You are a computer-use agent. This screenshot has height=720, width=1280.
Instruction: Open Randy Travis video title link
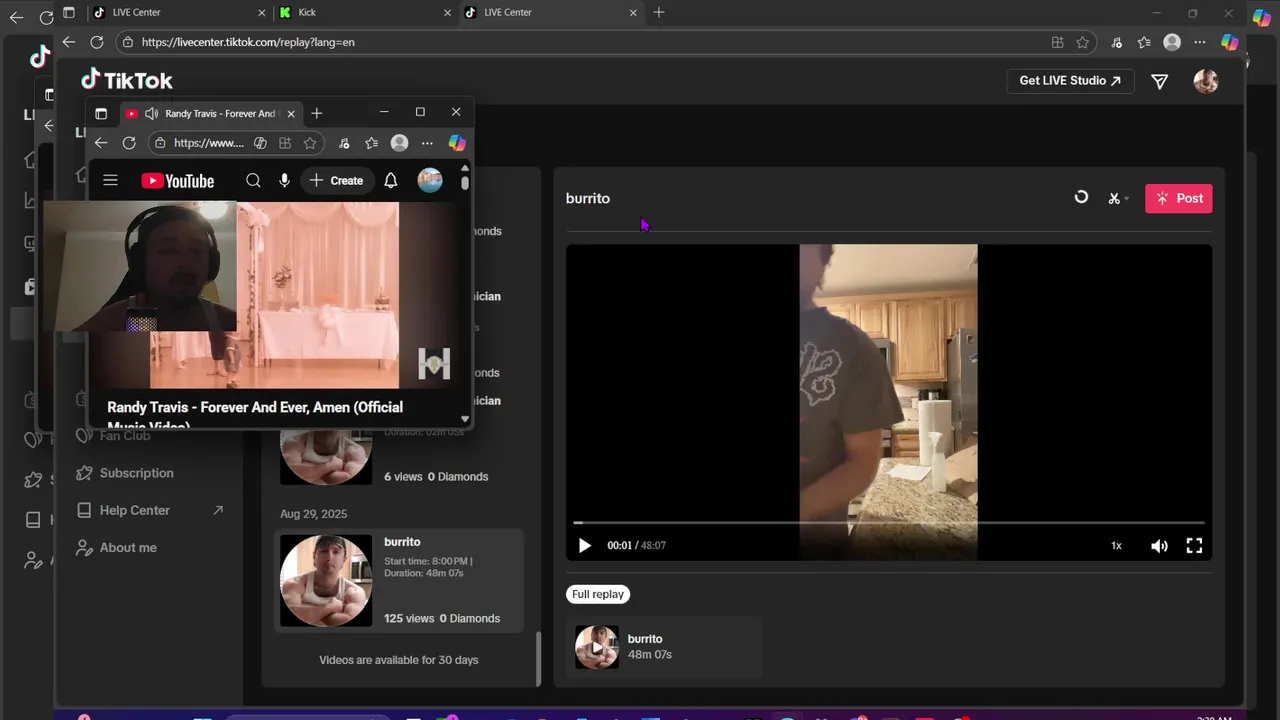pyautogui.click(x=255, y=415)
